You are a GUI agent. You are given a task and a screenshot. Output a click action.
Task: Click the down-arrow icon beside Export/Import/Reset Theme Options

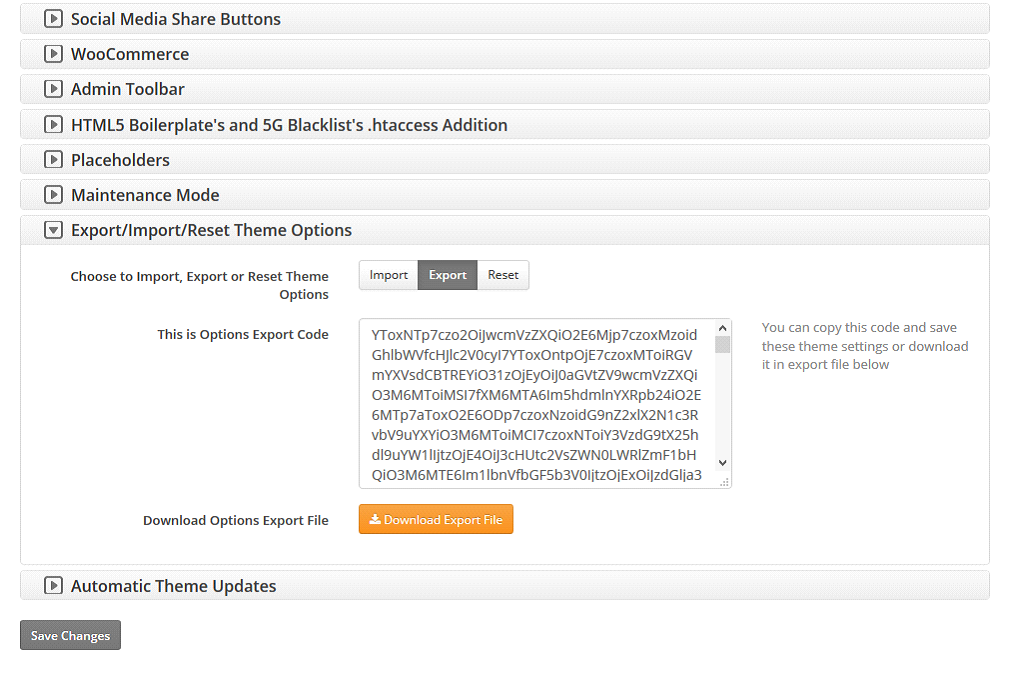(53, 230)
